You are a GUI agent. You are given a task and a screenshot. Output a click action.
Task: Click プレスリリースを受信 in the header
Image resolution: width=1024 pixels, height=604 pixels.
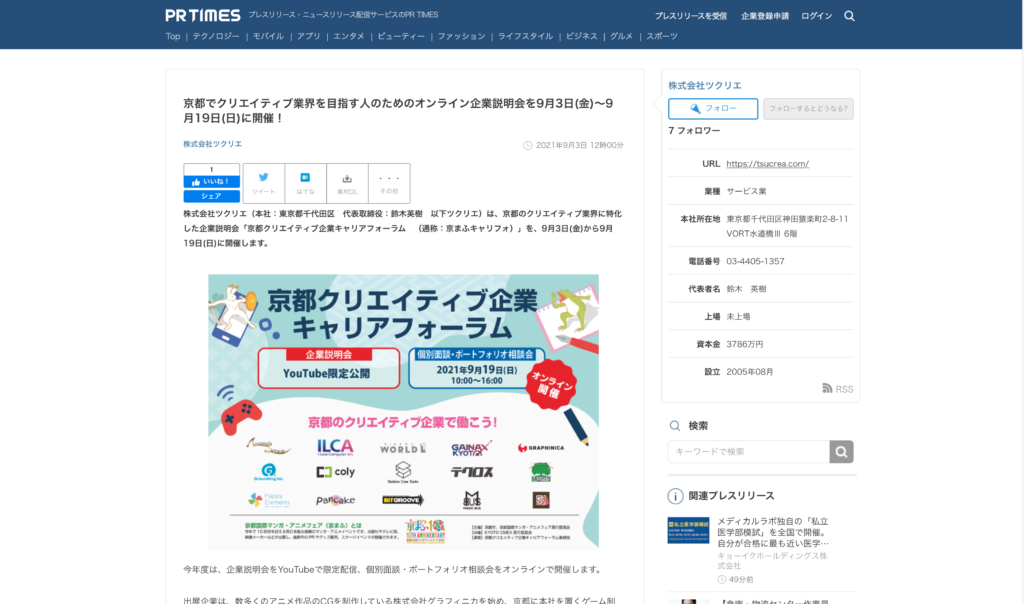click(x=691, y=16)
